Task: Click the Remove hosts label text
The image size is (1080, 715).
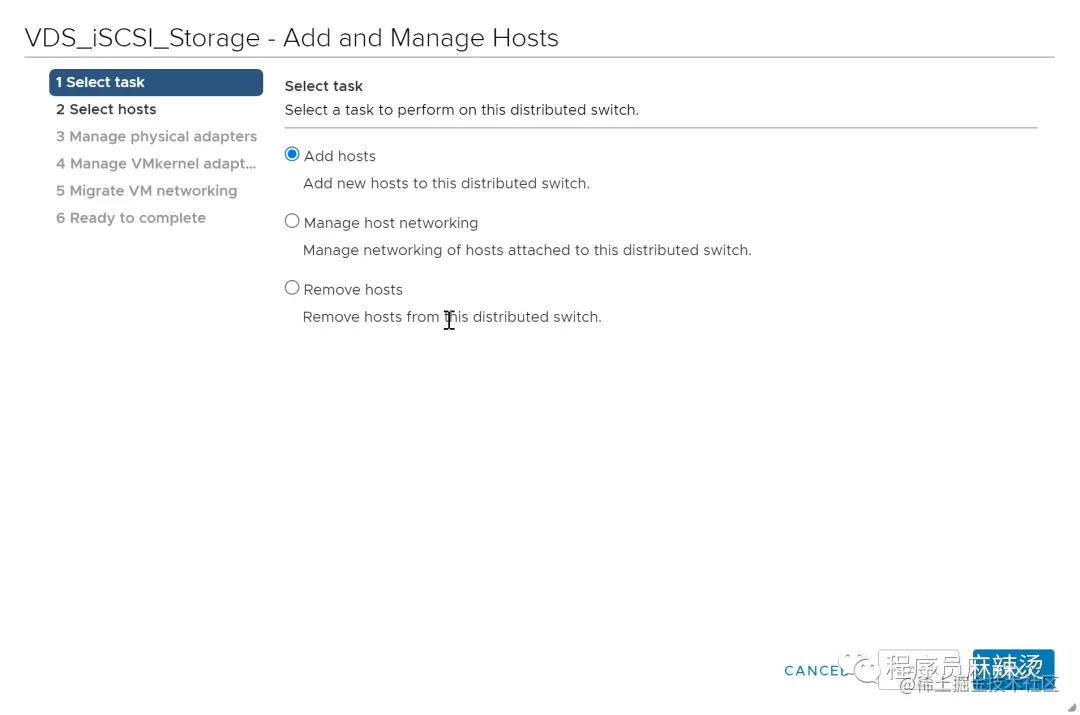Action: pos(353,290)
